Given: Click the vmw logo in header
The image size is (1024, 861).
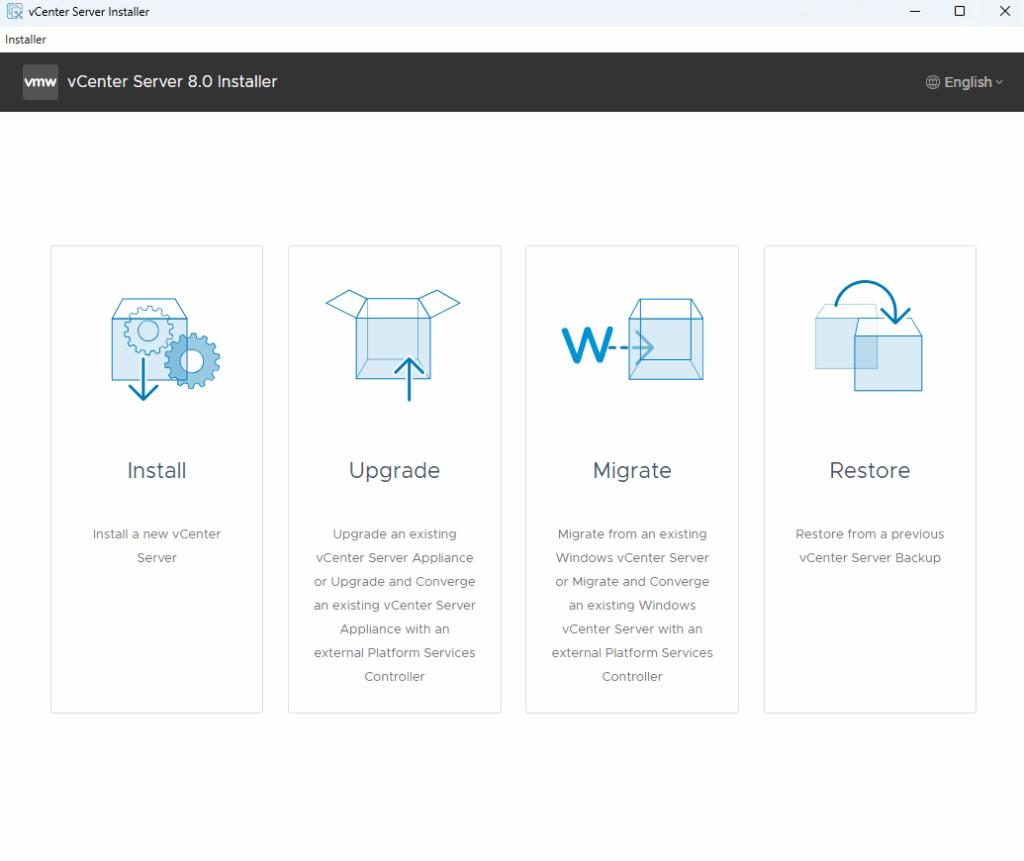Looking at the screenshot, I should click(x=40, y=82).
